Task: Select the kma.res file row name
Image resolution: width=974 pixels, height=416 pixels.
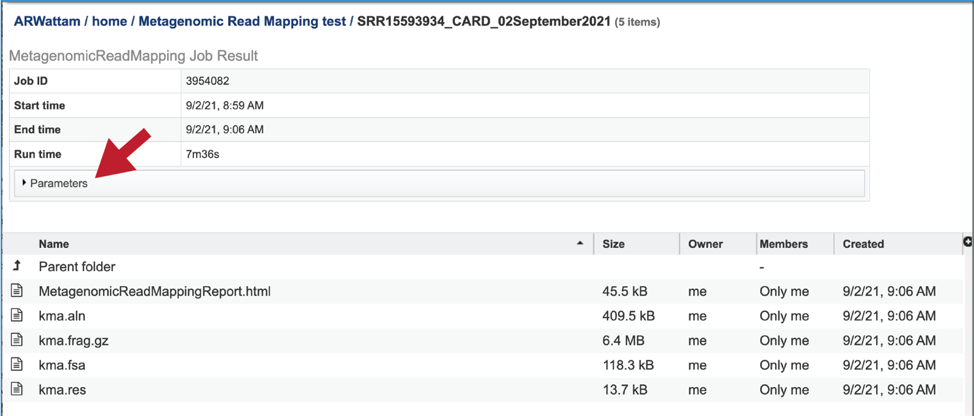Action: tap(62, 390)
